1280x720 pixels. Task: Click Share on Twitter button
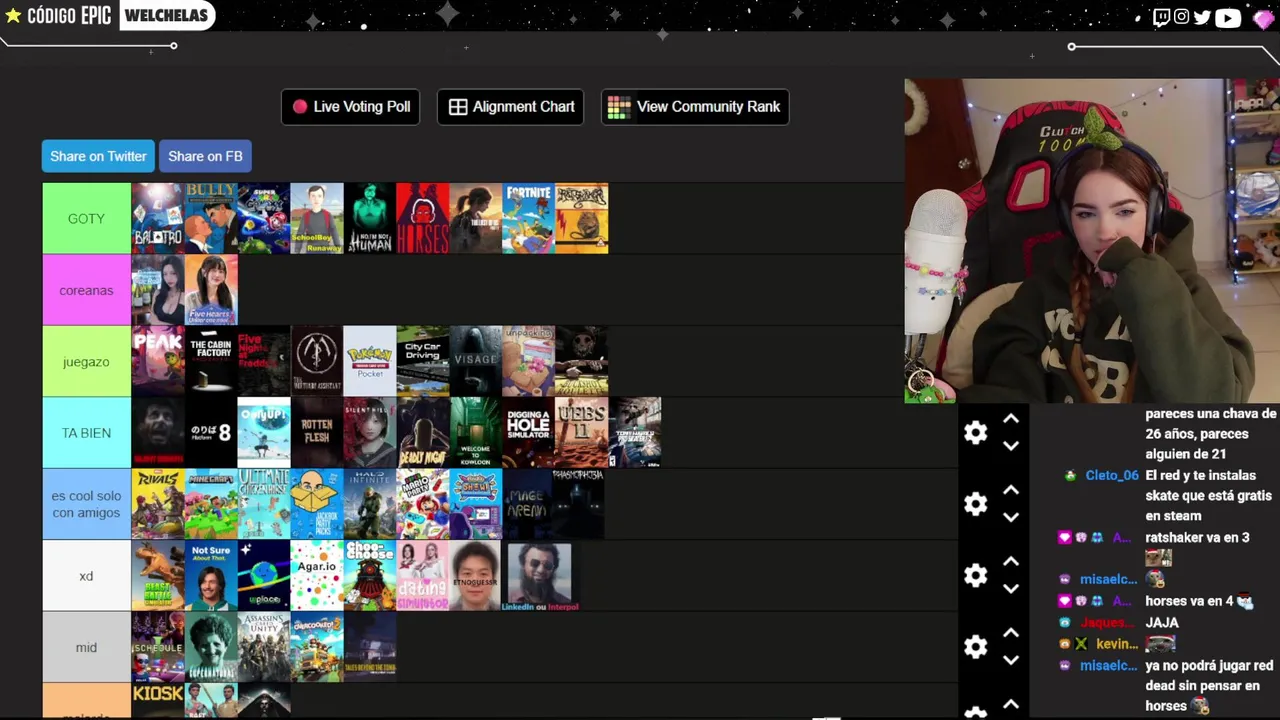click(98, 156)
